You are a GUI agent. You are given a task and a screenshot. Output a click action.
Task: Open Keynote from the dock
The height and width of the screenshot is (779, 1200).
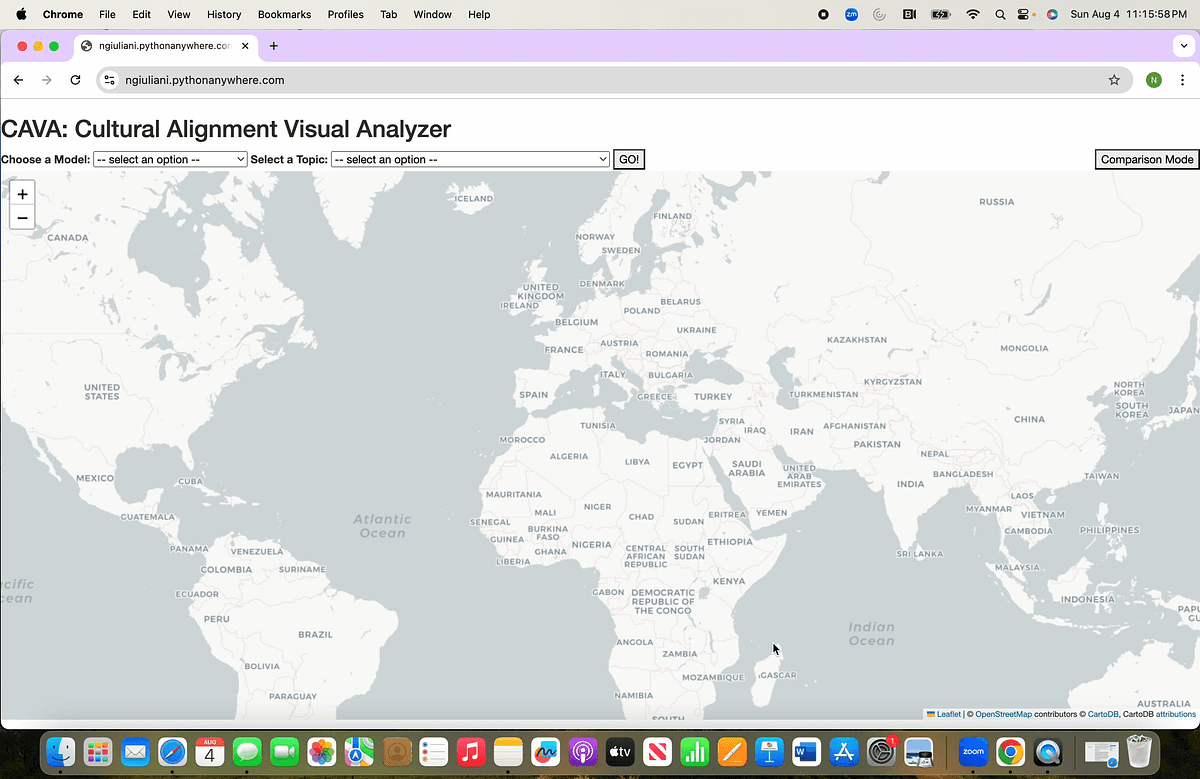769,751
